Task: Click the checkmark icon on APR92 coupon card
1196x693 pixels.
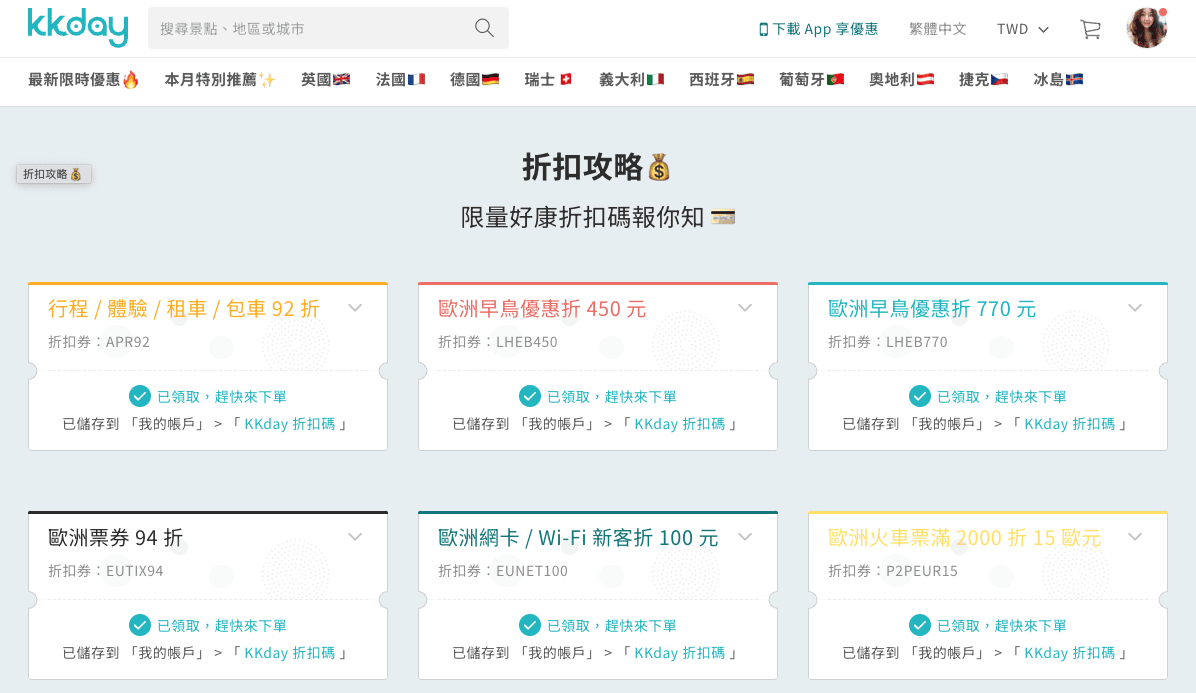Action: coord(140,395)
